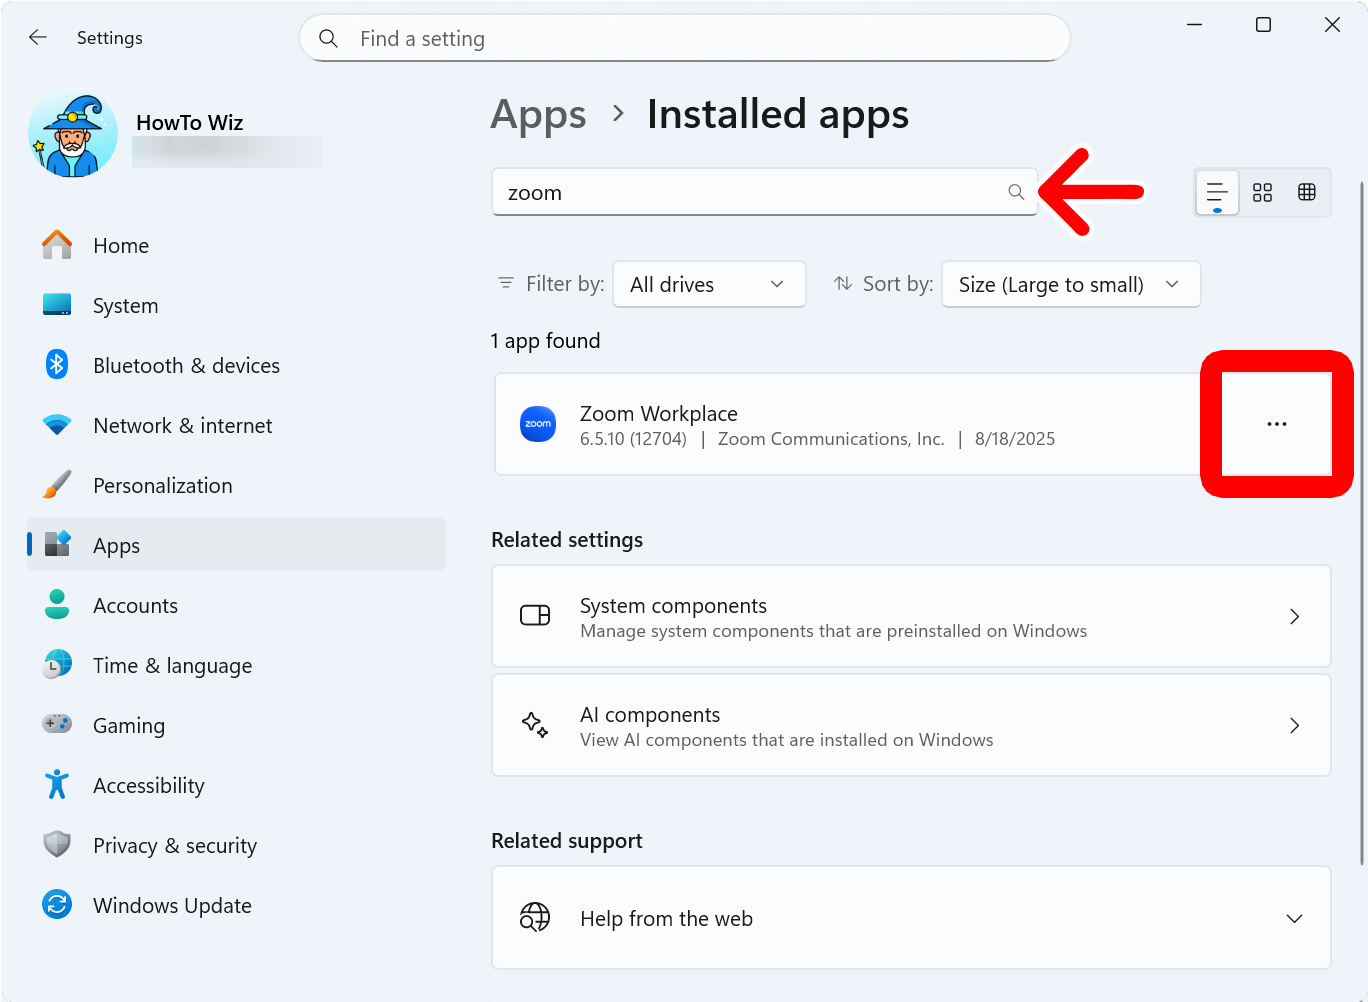Select Home in the sidebar
The height and width of the screenshot is (1002, 1368).
coord(120,245)
